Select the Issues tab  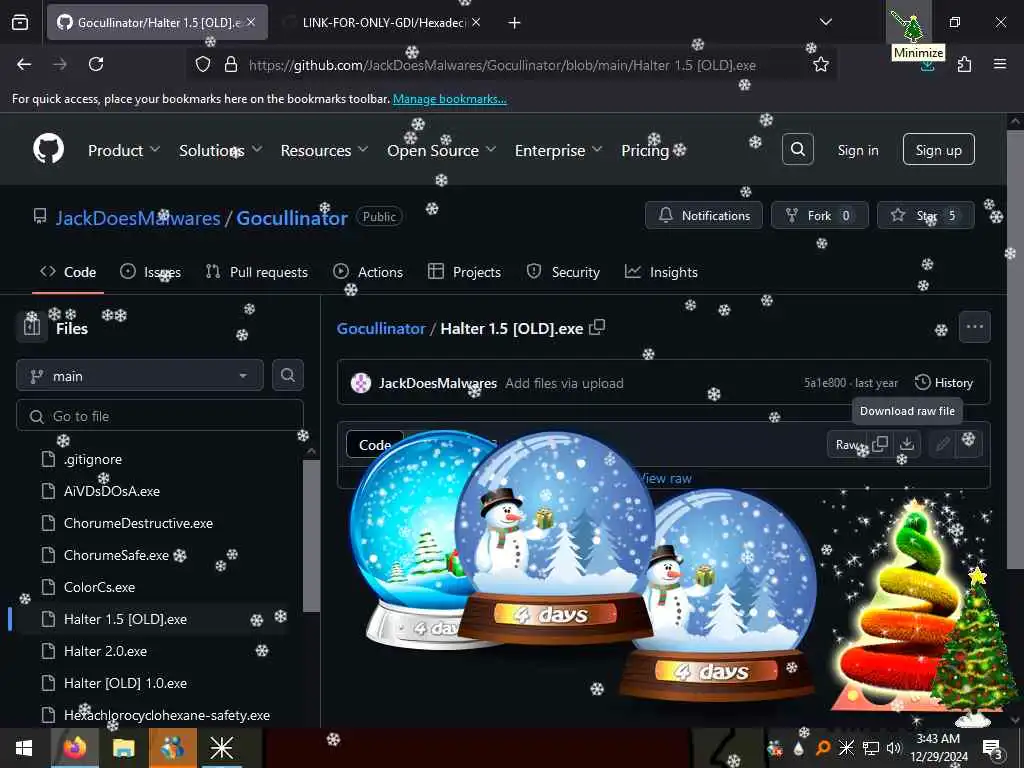(x=150, y=272)
